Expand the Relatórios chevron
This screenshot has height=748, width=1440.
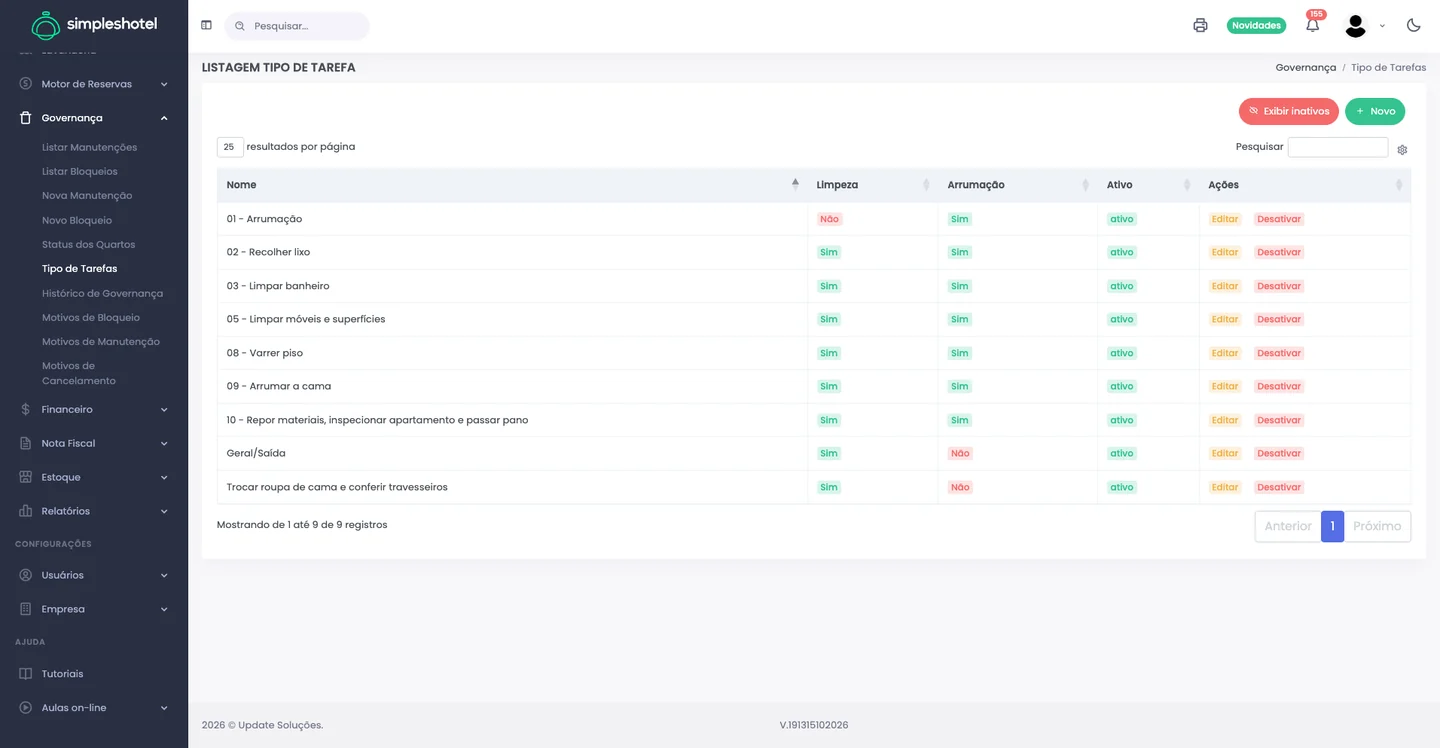(x=164, y=511)
